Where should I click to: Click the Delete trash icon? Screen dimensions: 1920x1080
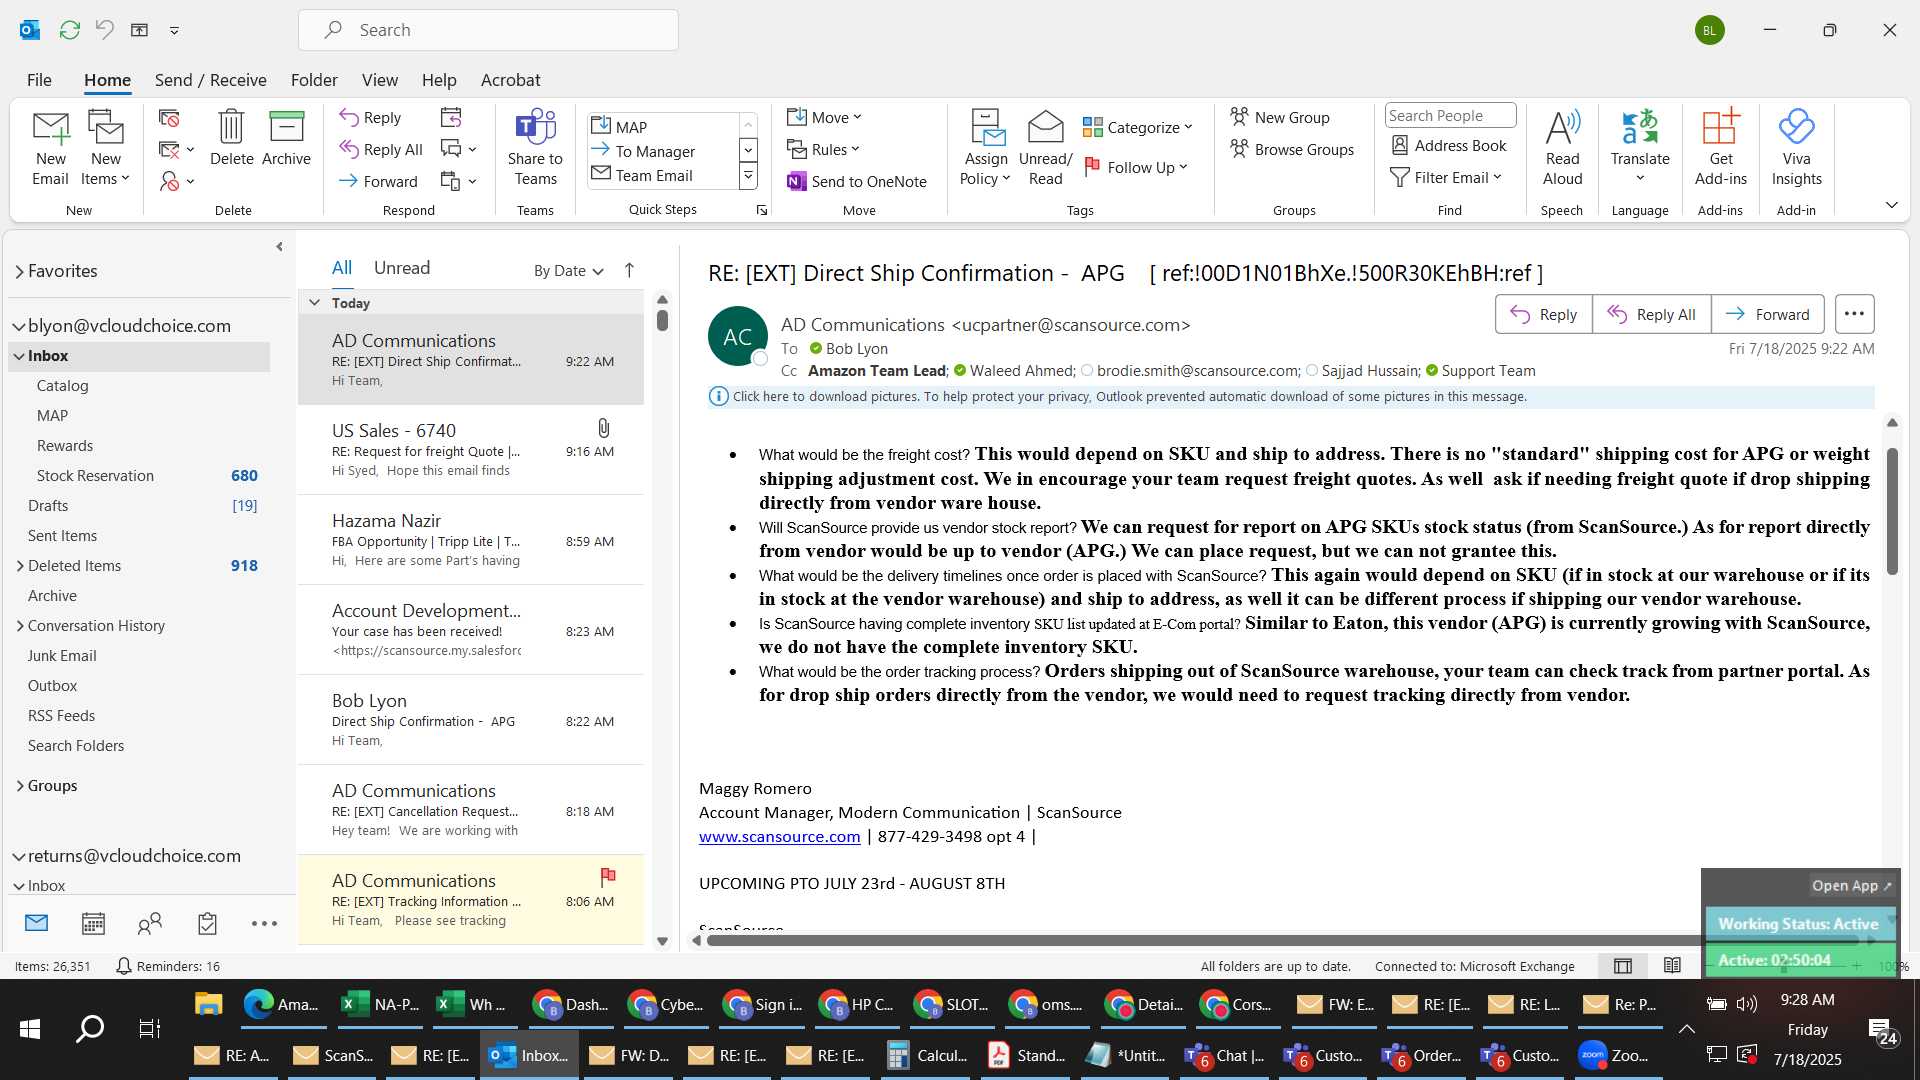[x=231, y=126]
